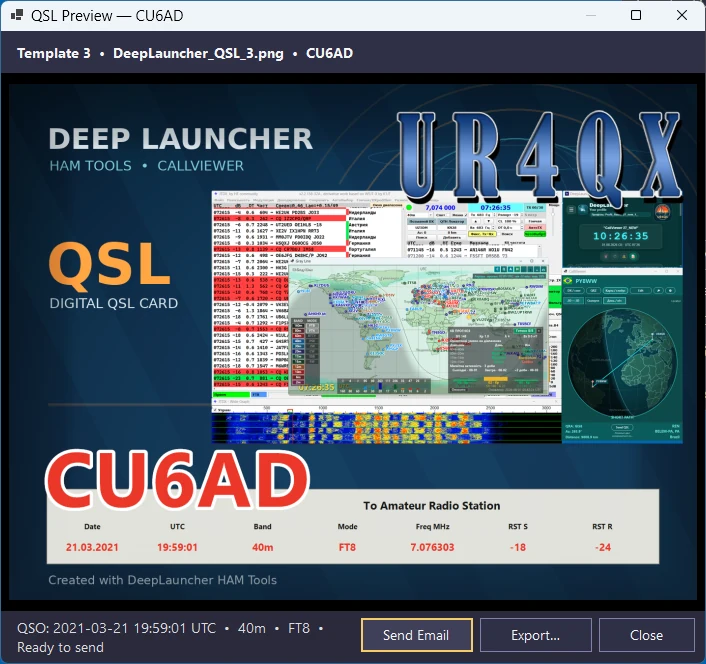This screenshot has height=664, width=706.
Task: Click the QSL card preview image
Action: (x=353, y=342)
